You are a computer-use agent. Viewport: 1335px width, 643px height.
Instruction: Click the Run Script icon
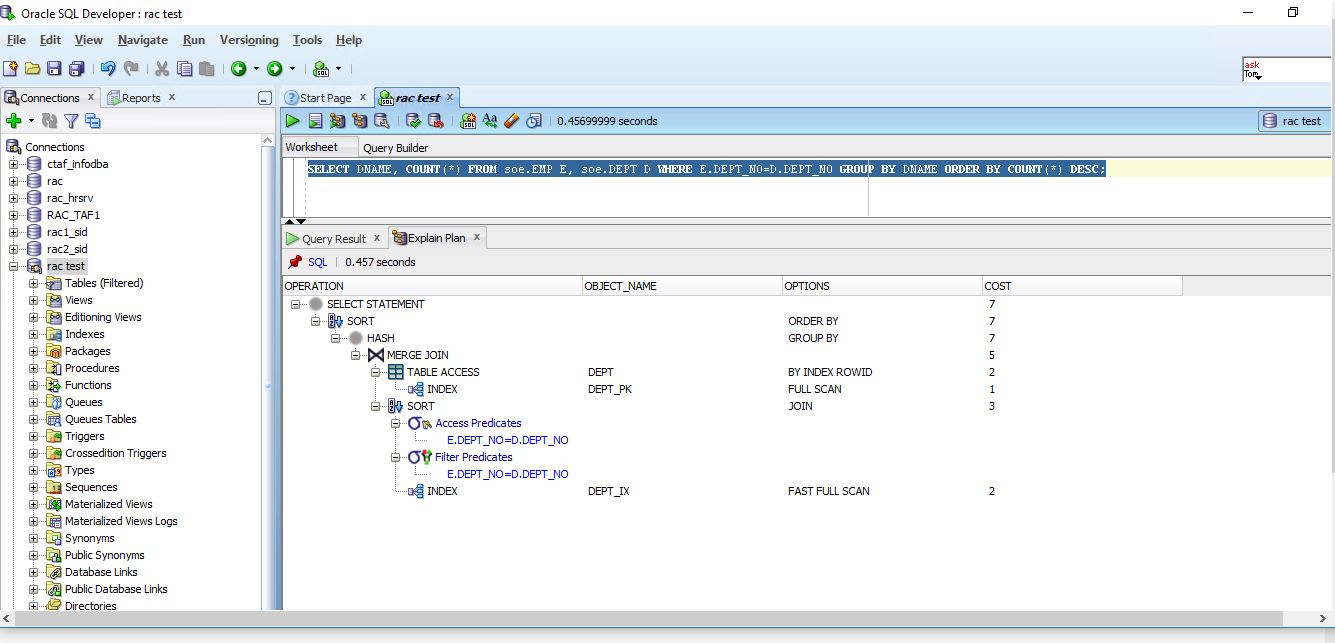(x=315, y=121)
